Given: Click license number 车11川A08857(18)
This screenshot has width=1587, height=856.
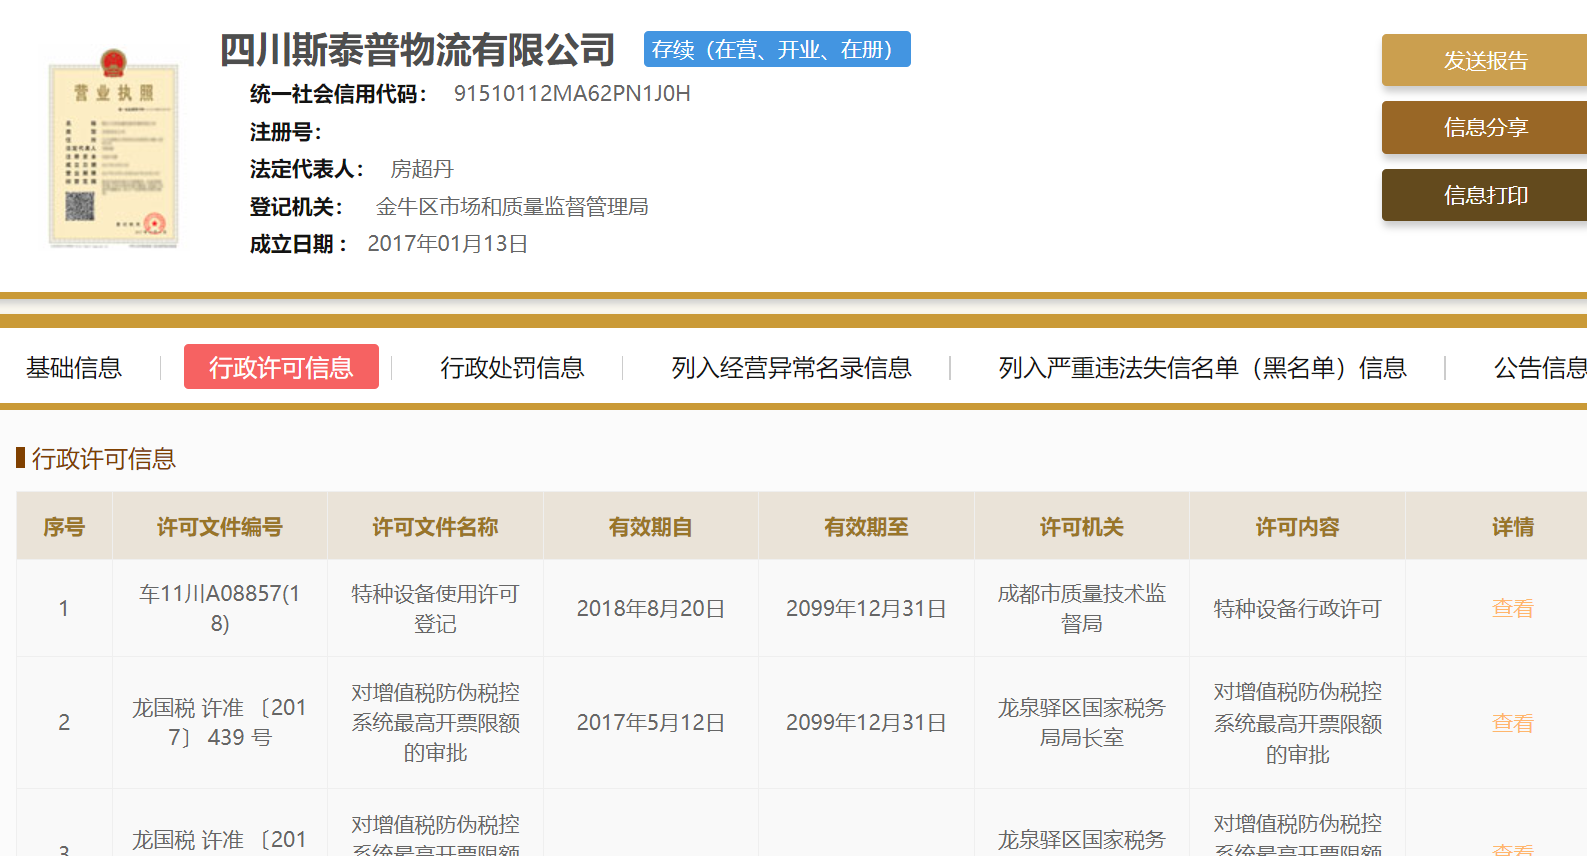Looking at the screenshot, I should (x=220, y=608).
